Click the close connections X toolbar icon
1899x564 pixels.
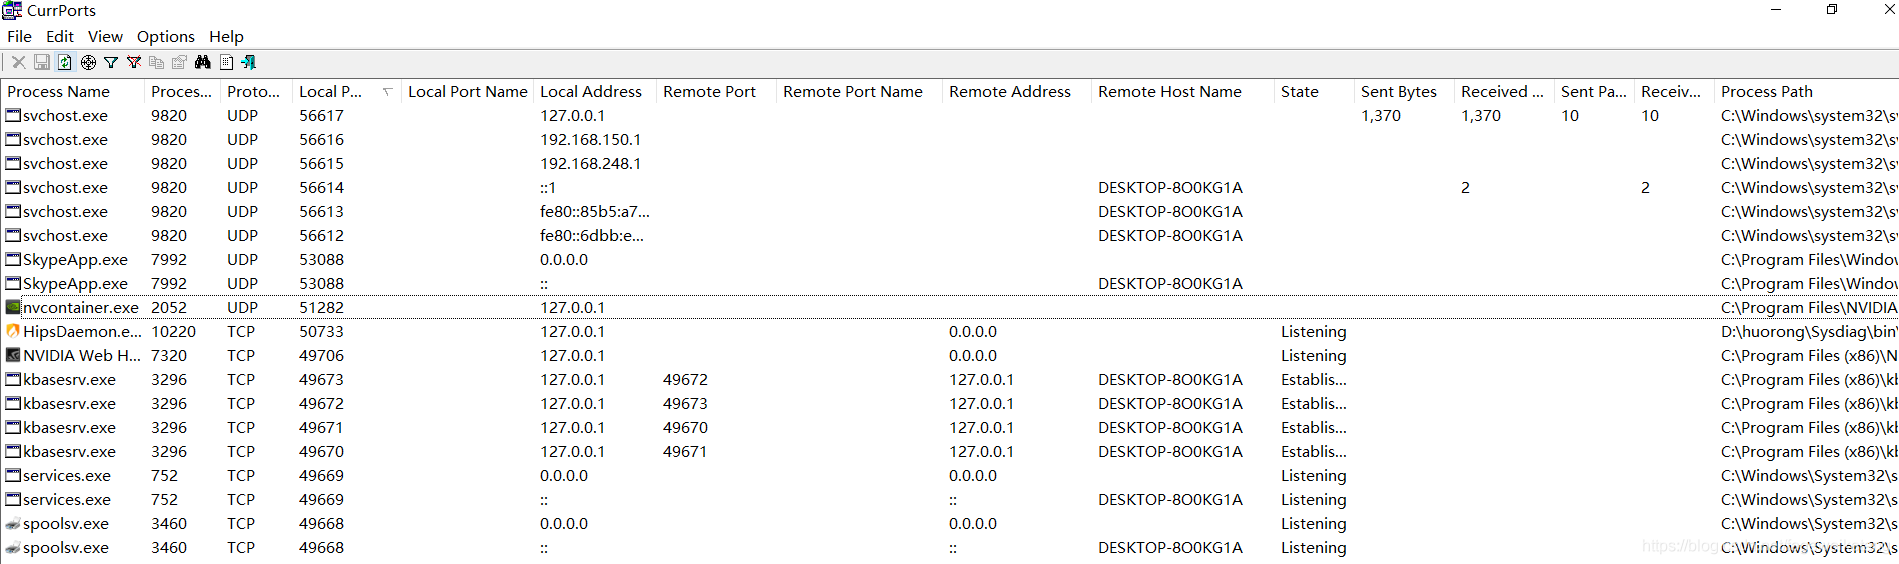[18, 62]
